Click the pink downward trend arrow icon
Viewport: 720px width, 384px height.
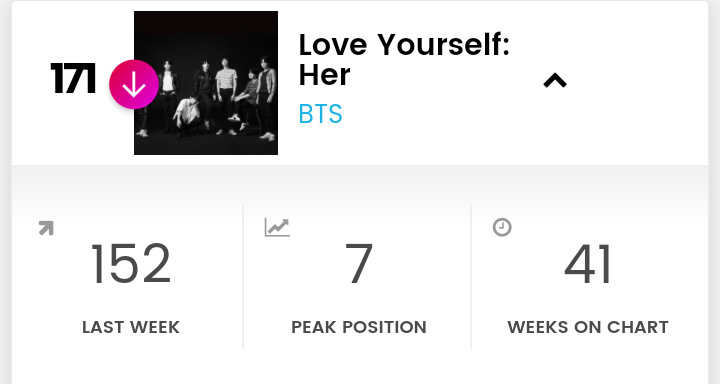click(x=134, y=85)
